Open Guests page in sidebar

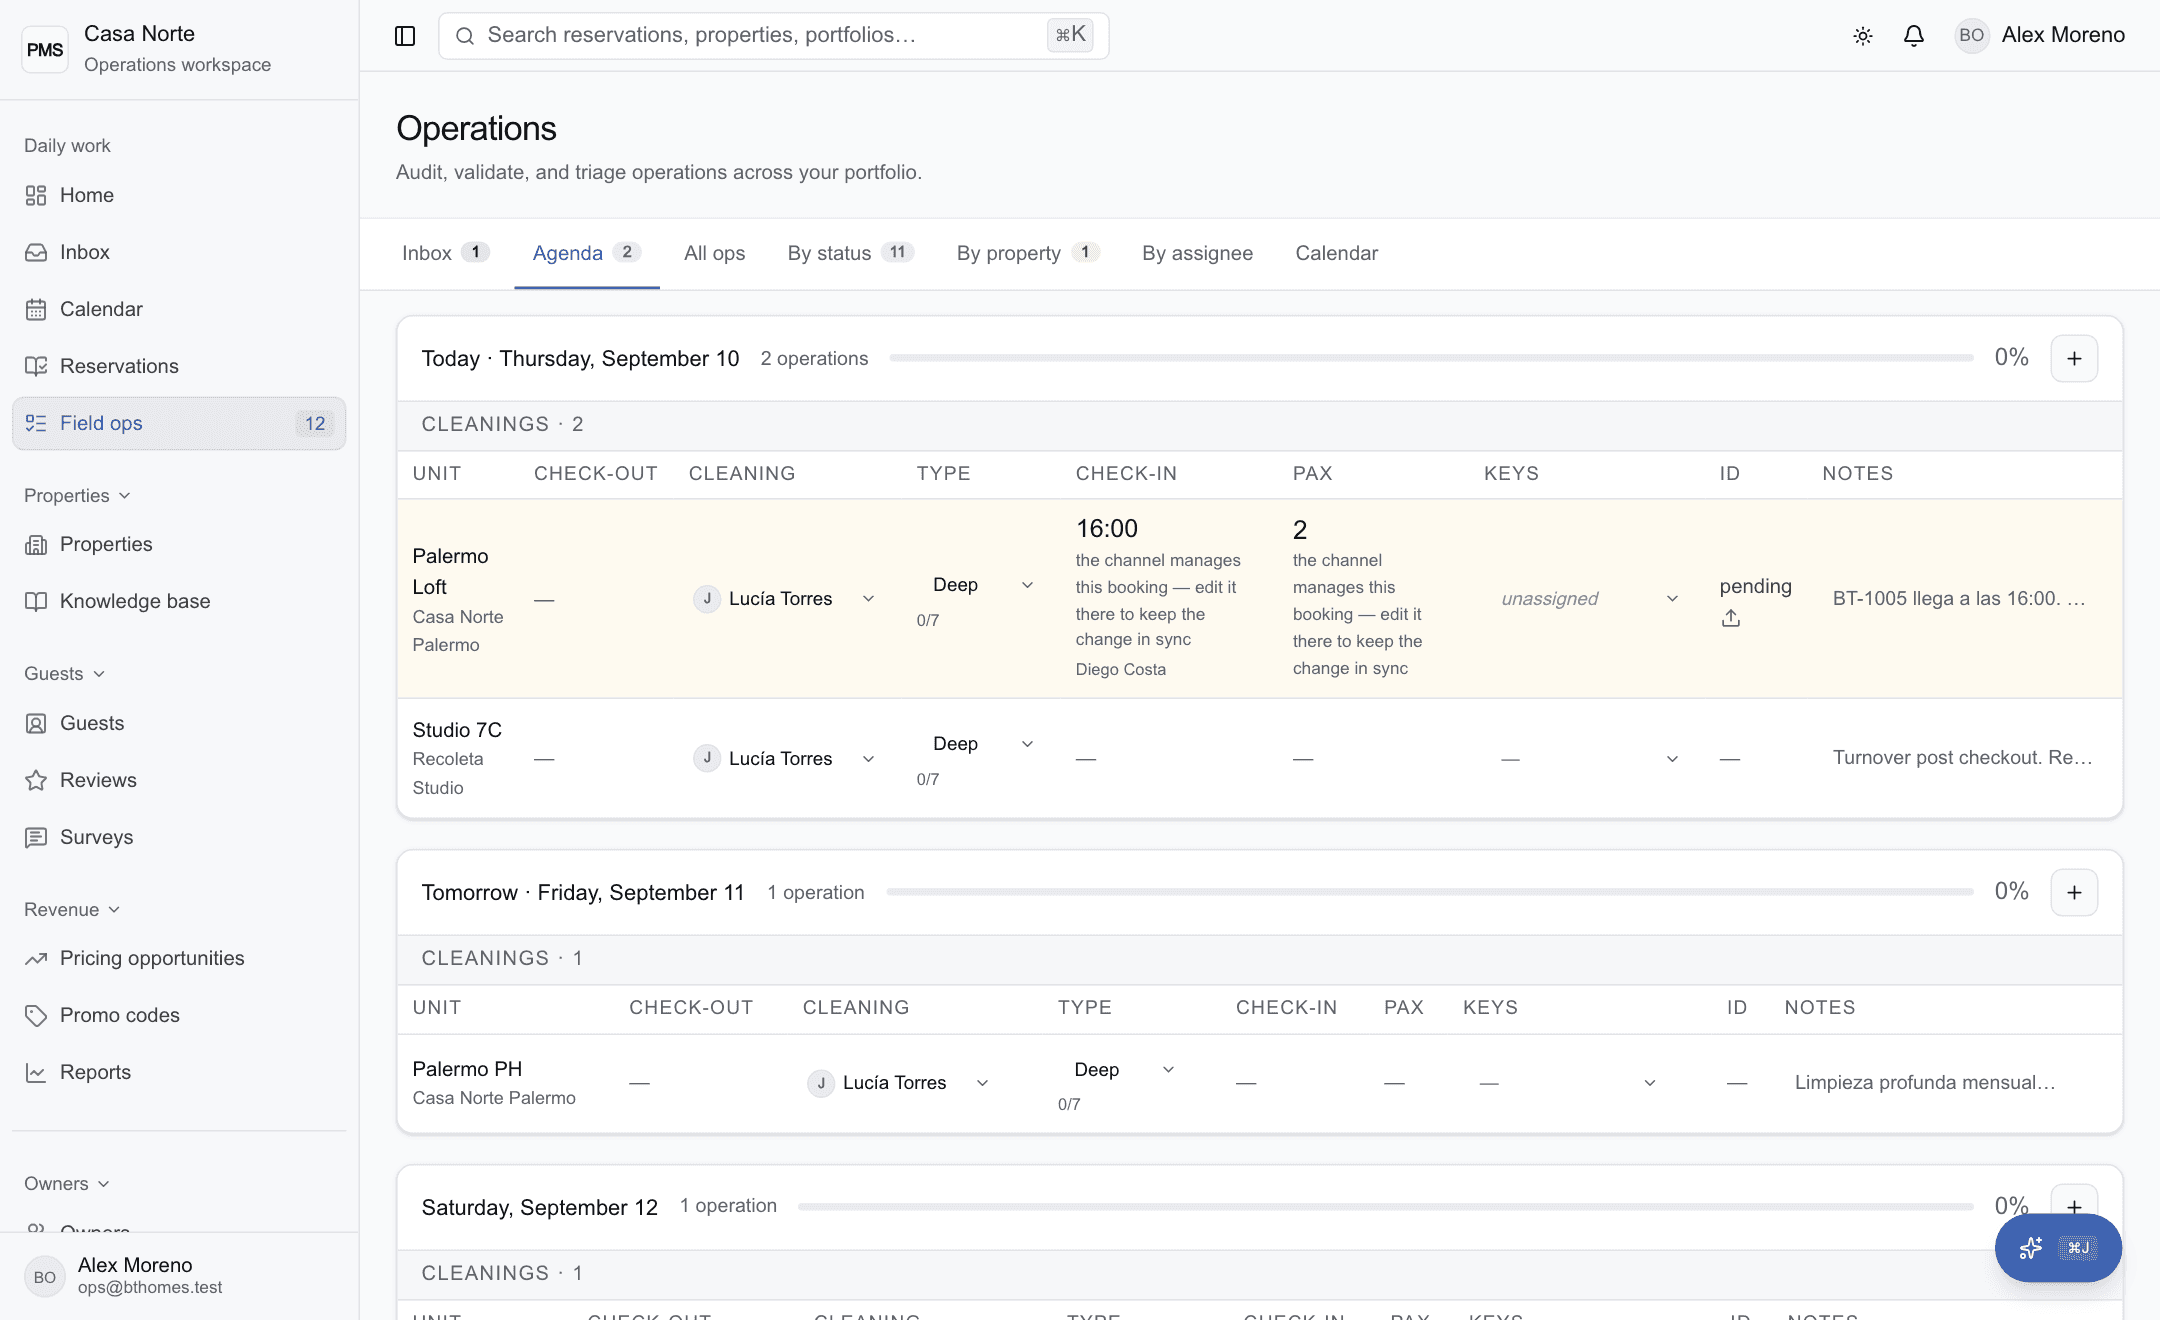tap(179, 723)
